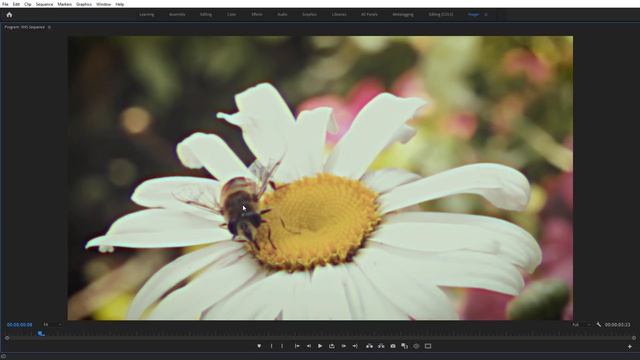The height and width of the screenshot is (360, 640).
Task: Step back one frame
Action: 309,346
